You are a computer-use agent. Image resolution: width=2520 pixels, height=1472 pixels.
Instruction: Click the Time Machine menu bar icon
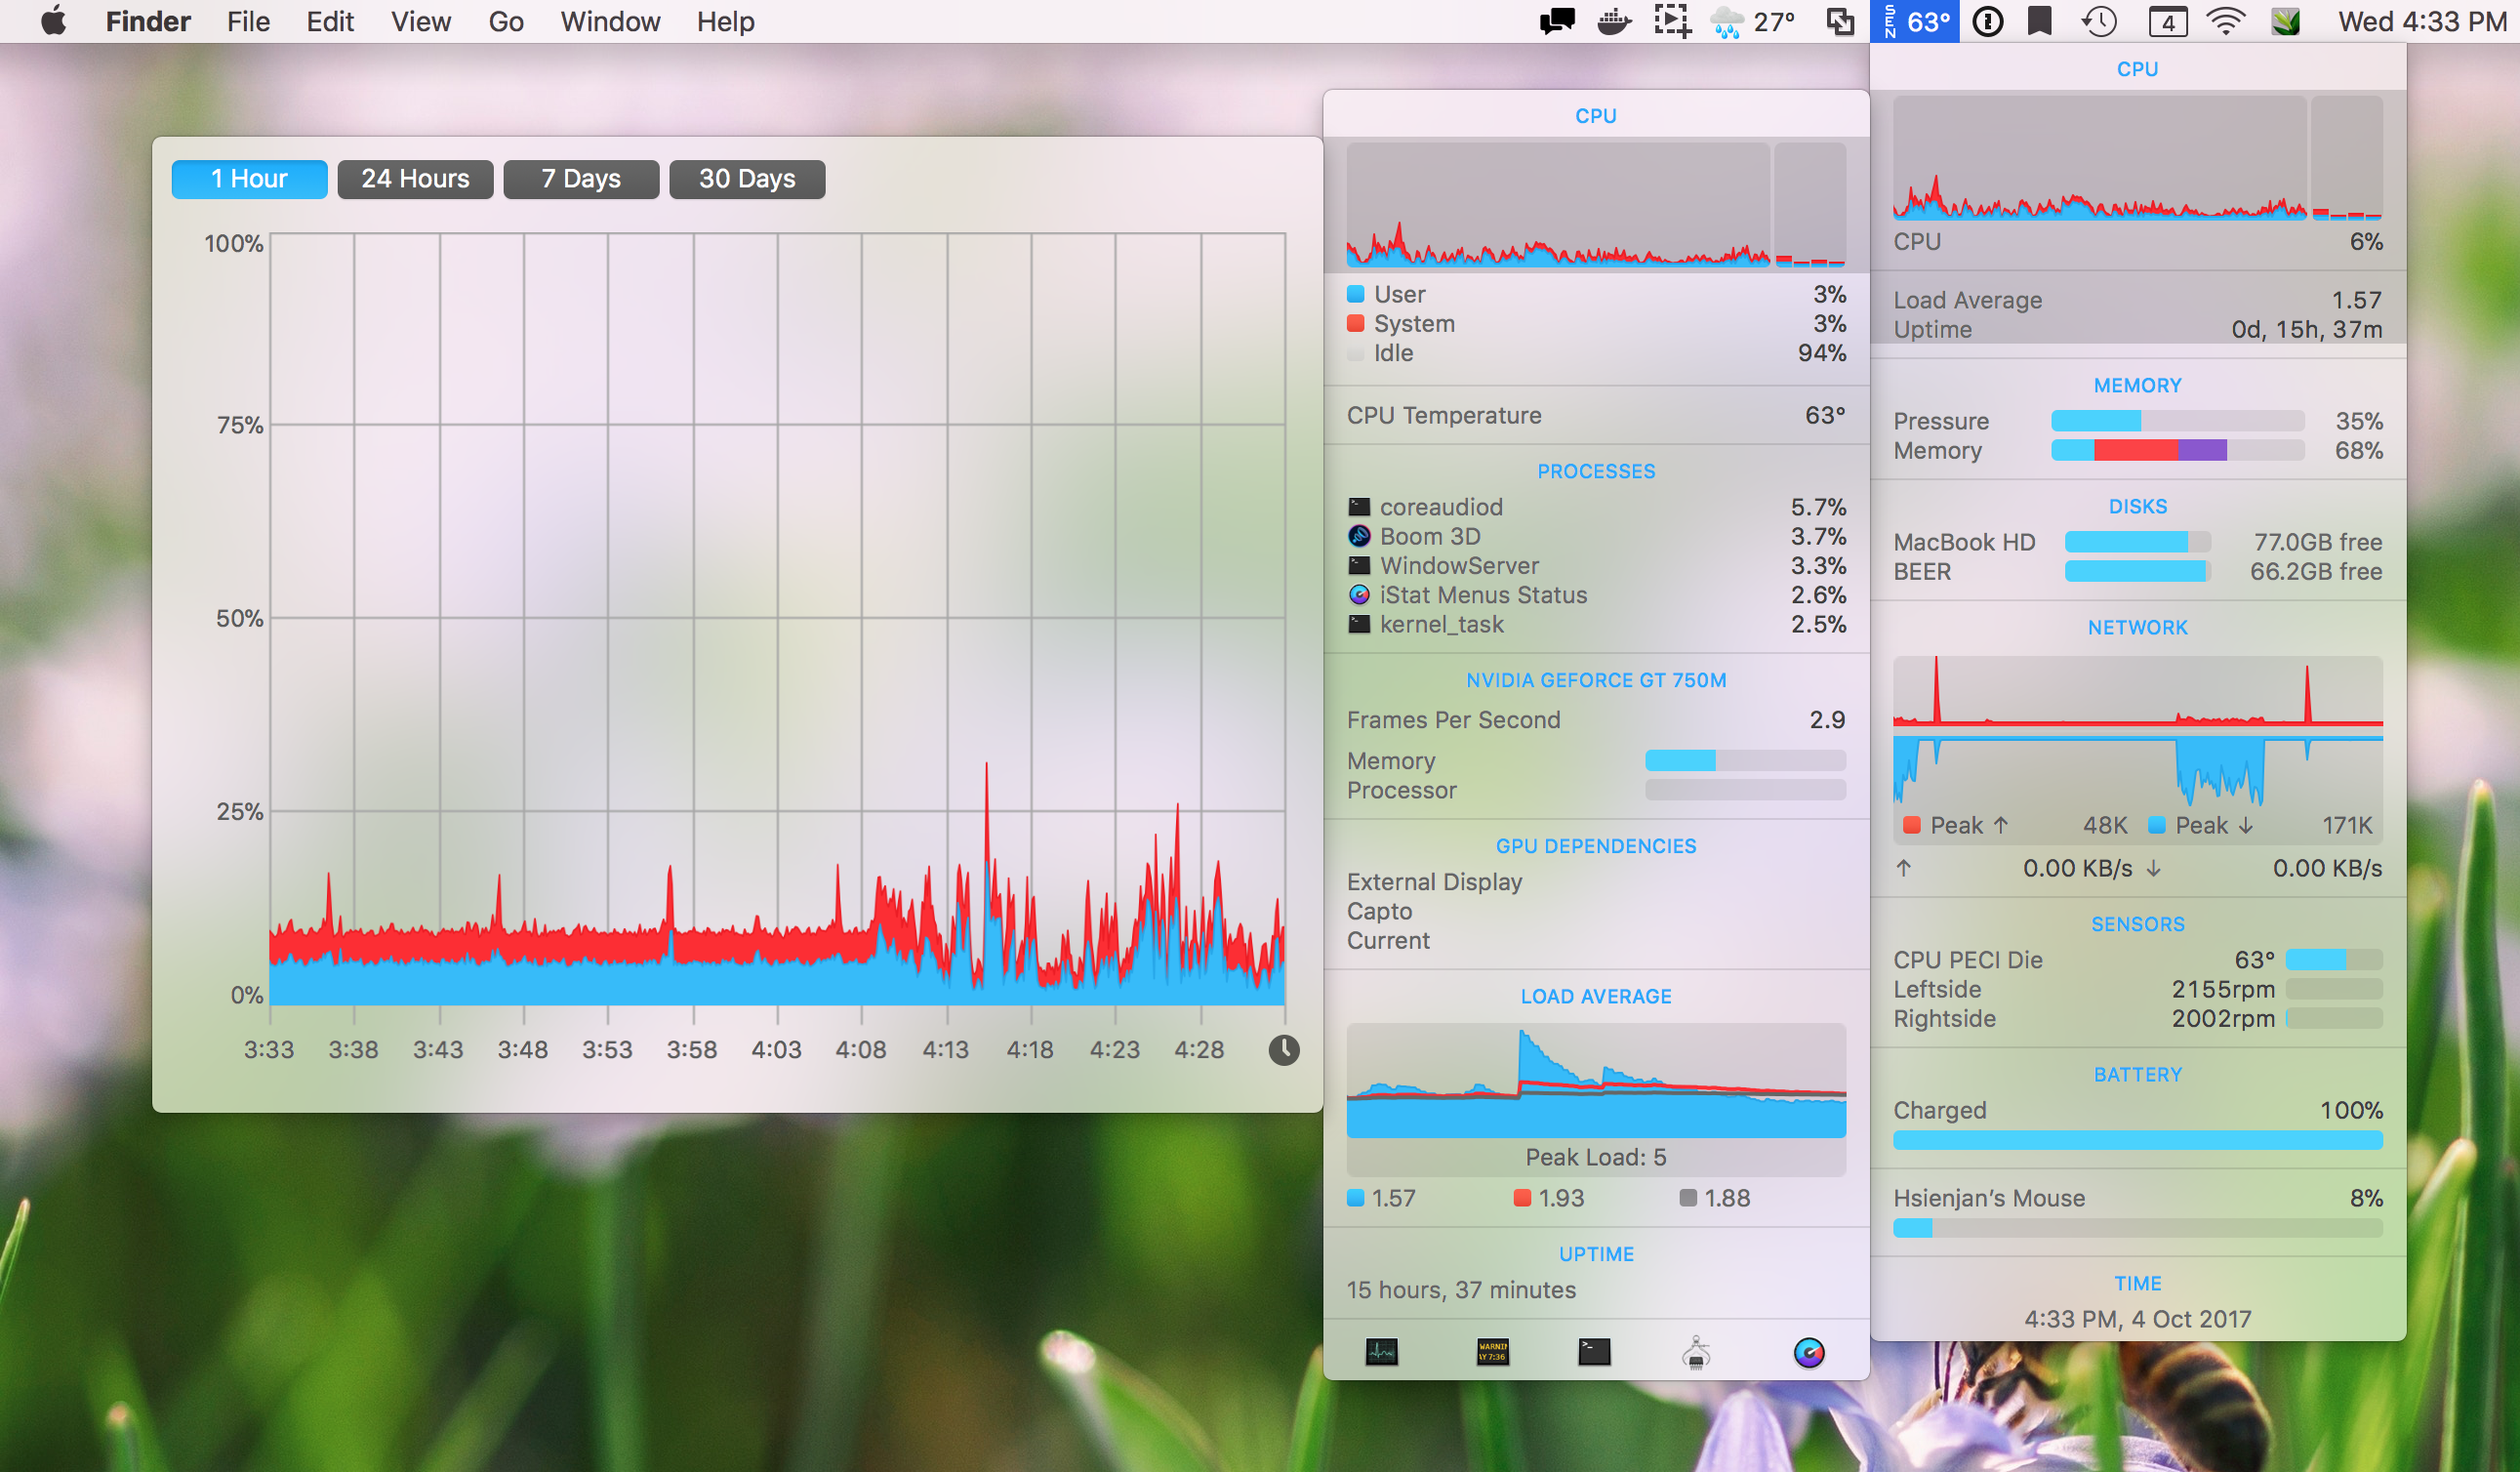2098,21
